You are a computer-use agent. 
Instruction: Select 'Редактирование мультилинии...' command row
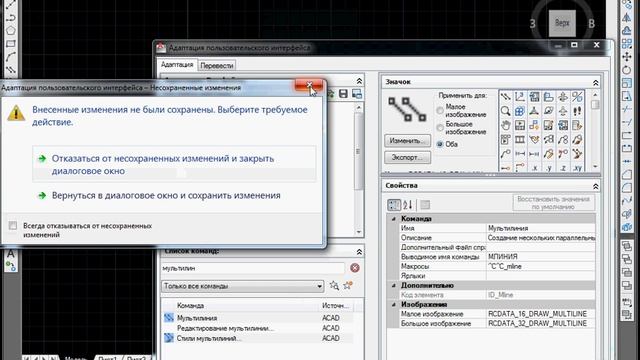tap(258, 328)
